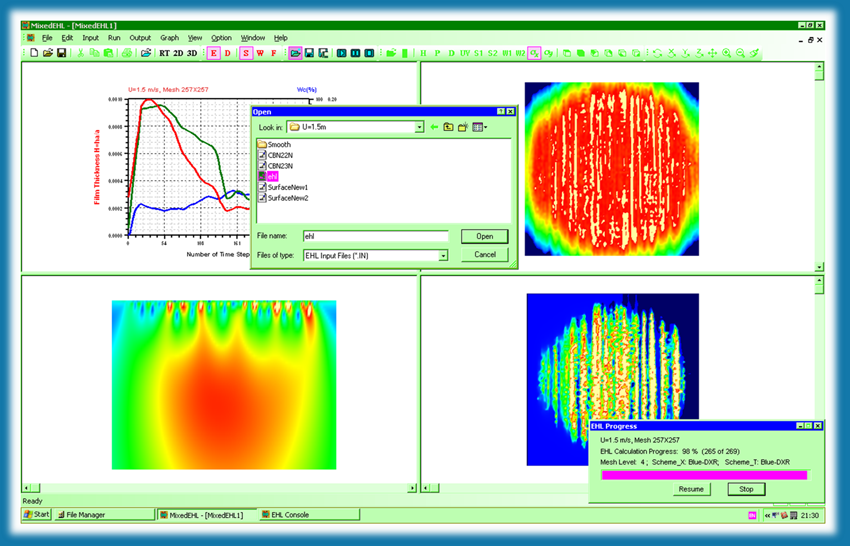Click the Stop square control icon
Screen dimensions: 850x546
point(369,53)
